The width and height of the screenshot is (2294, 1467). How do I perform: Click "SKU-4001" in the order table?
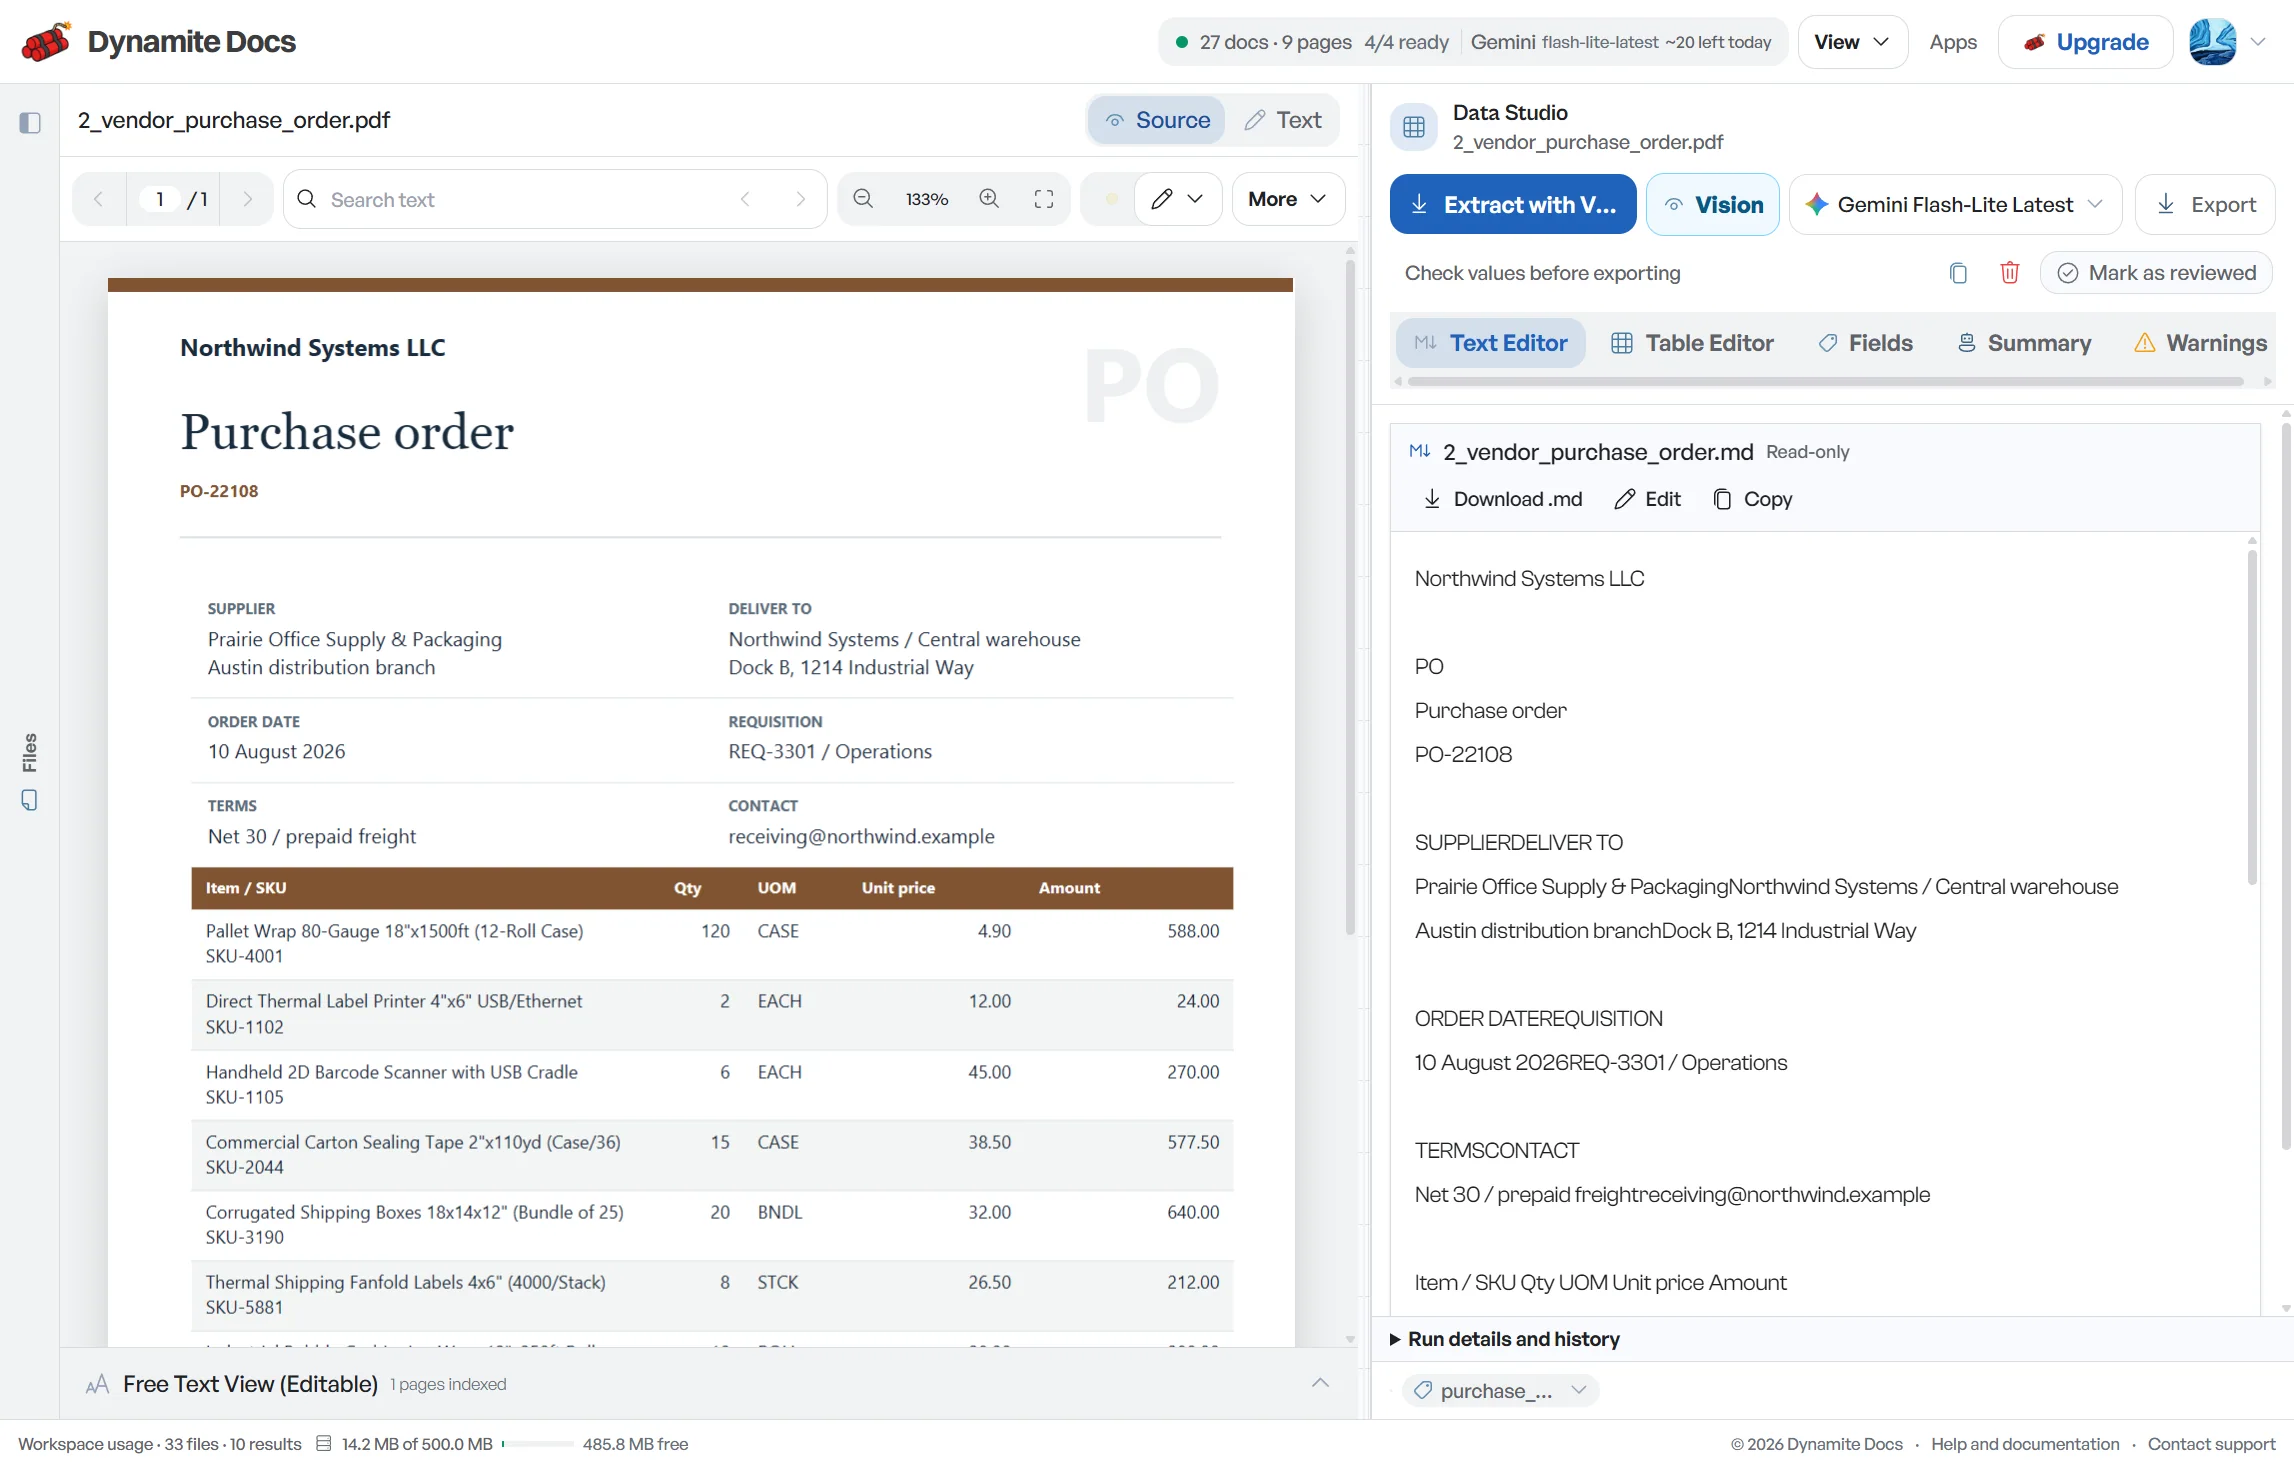point(244,956)
